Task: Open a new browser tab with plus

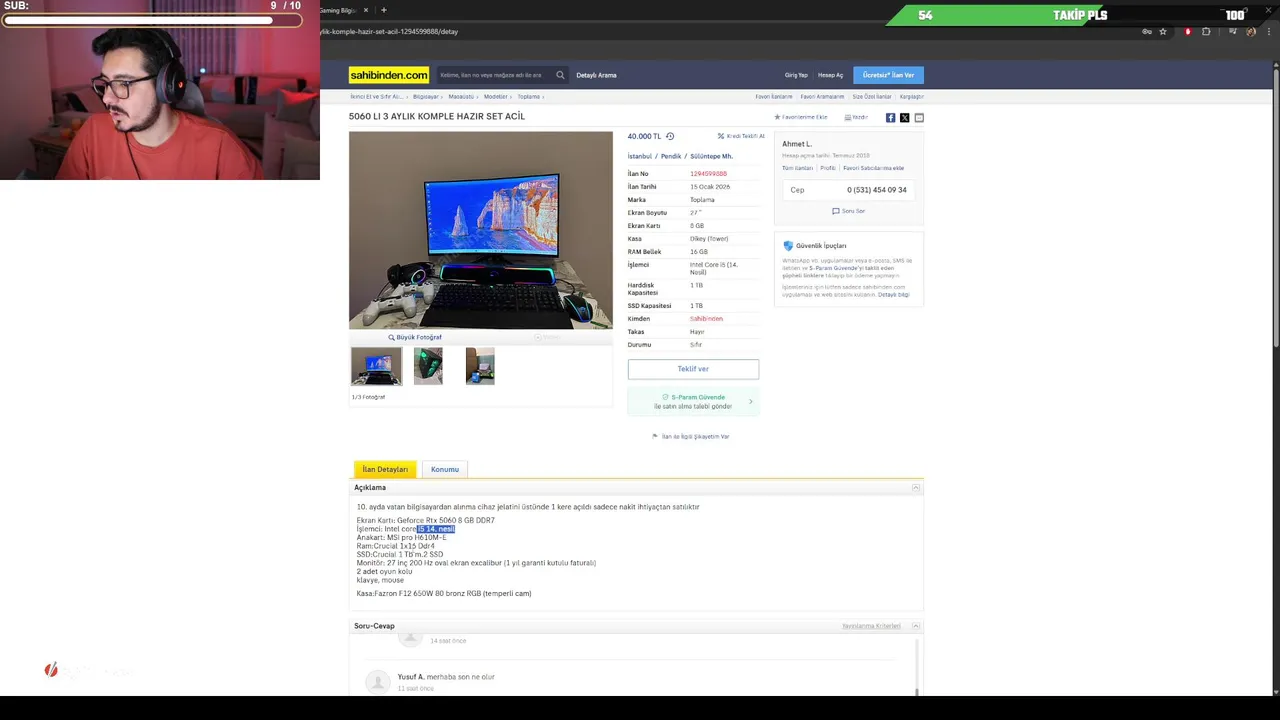Action: point(384,10)
